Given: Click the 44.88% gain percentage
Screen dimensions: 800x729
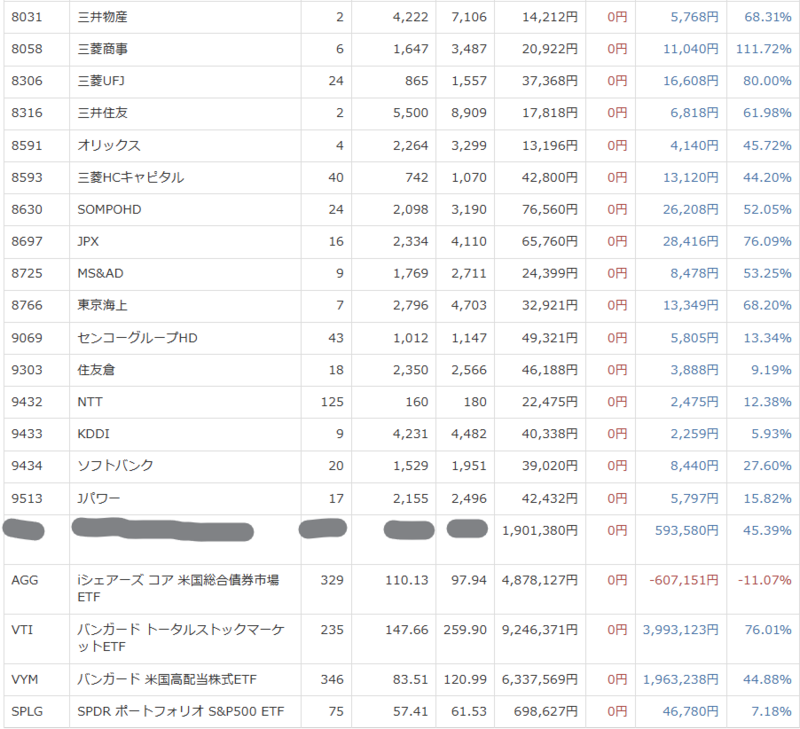Looking at the screenshot, I should 767,680.
